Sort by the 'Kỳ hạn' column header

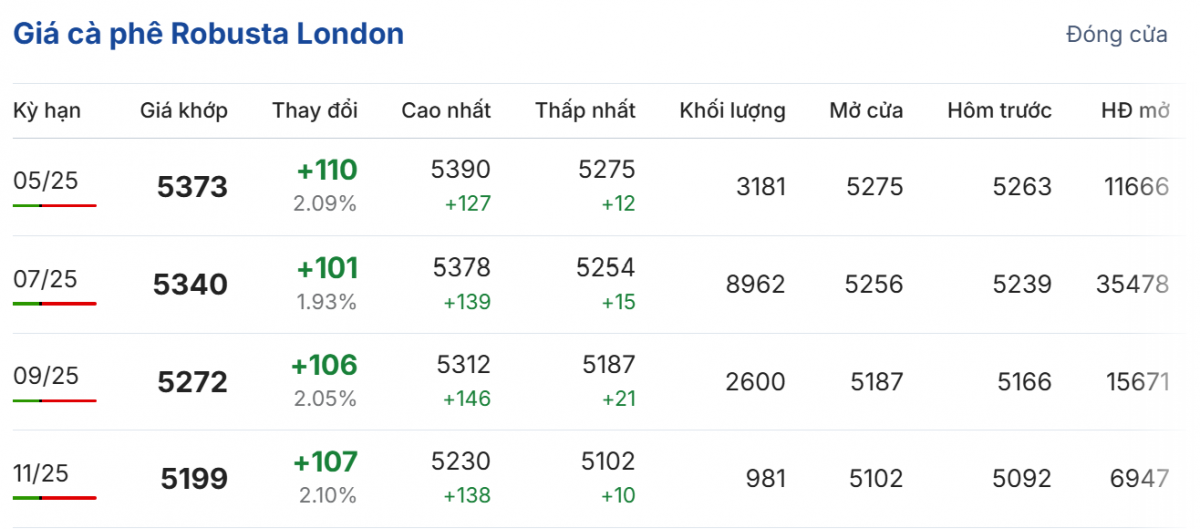(x=47, y=111)
